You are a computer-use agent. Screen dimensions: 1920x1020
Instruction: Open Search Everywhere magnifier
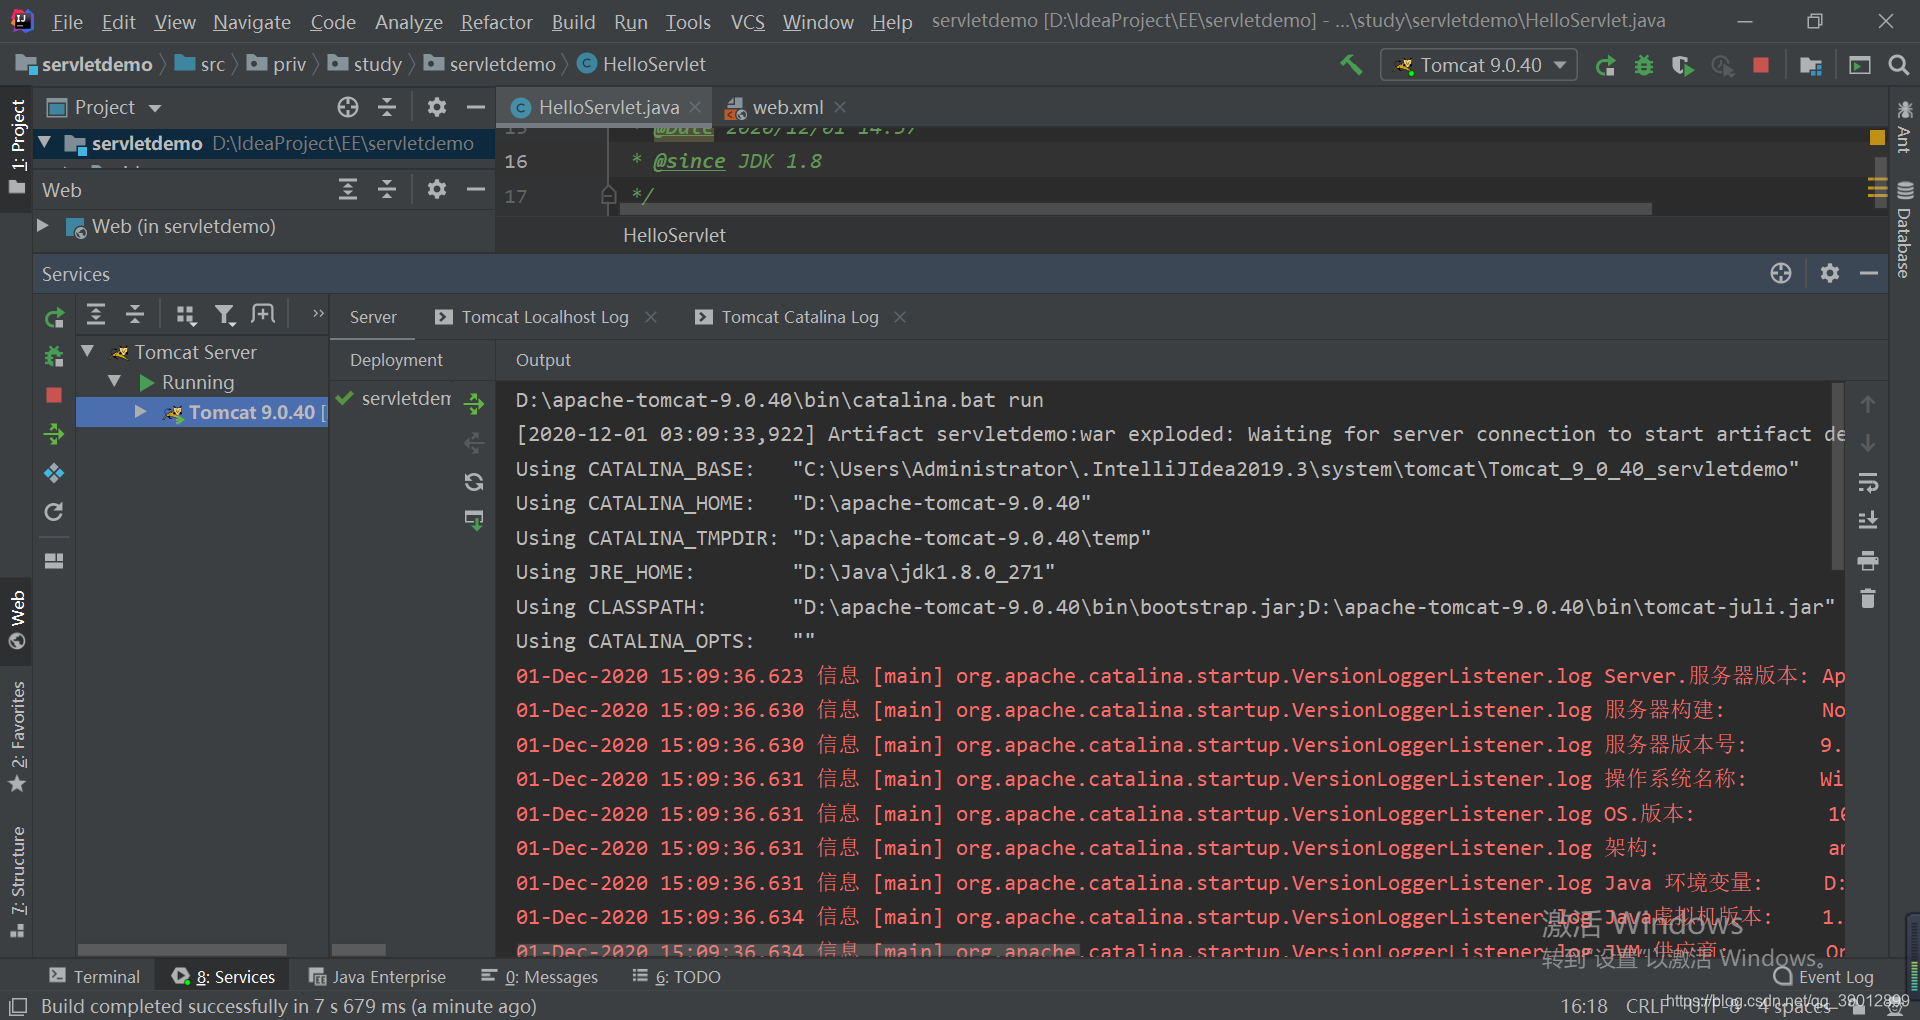[x=1898, y=66]
